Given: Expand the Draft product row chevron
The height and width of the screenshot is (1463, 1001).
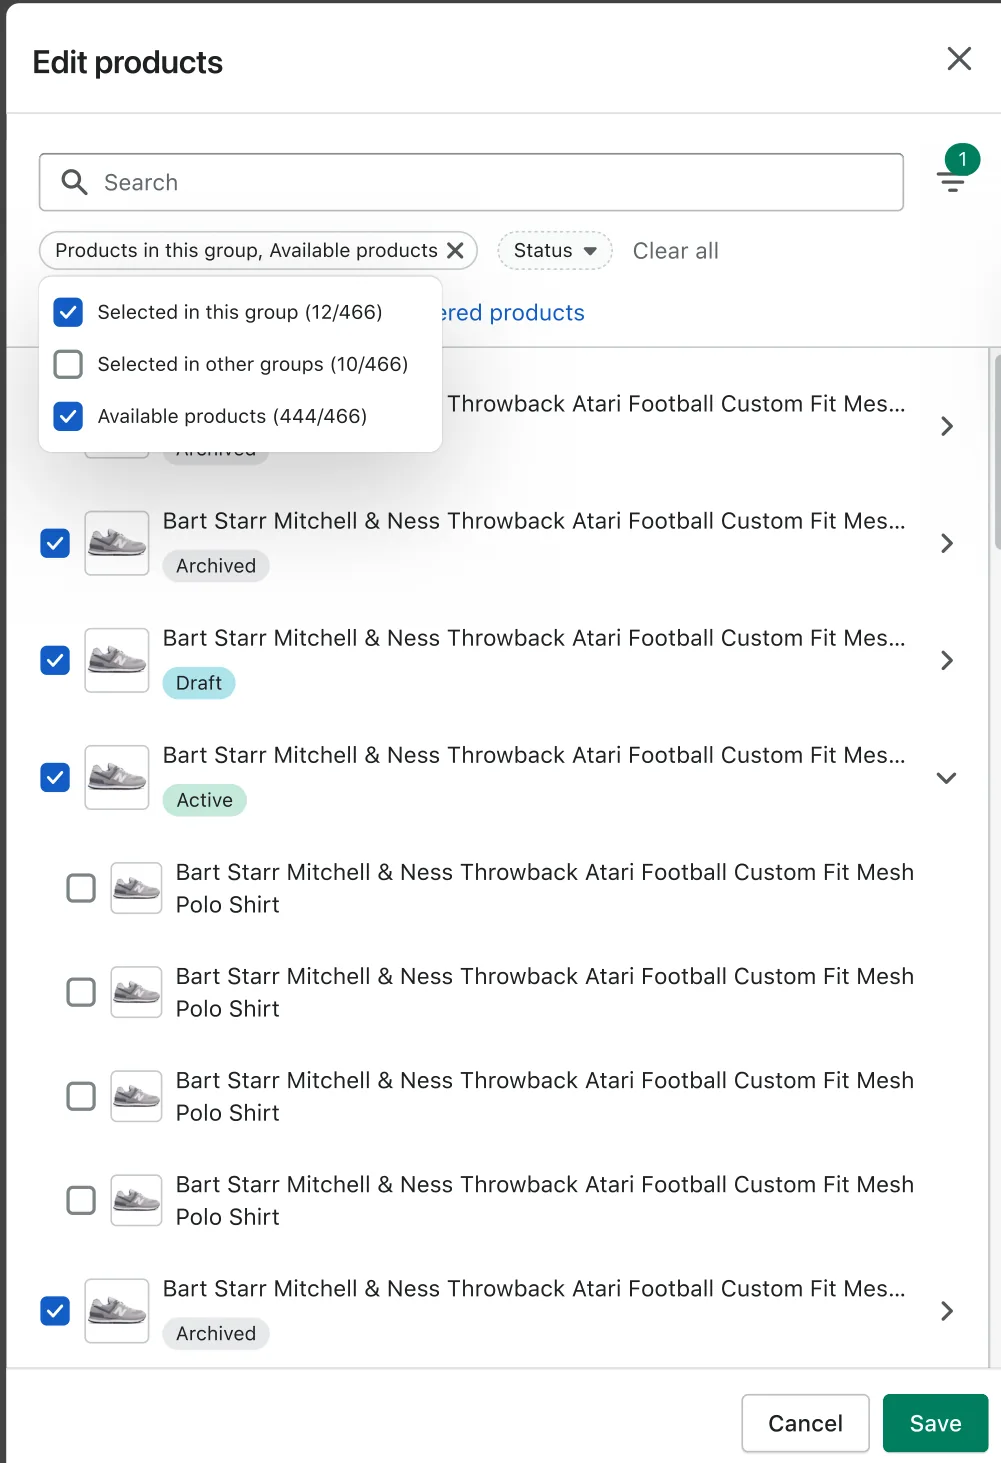Looking at the screenshot, I should pos(947,660).
